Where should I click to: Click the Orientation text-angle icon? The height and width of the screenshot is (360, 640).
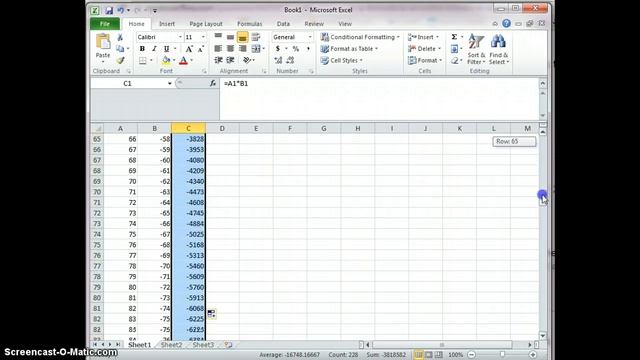pos(247,60)
